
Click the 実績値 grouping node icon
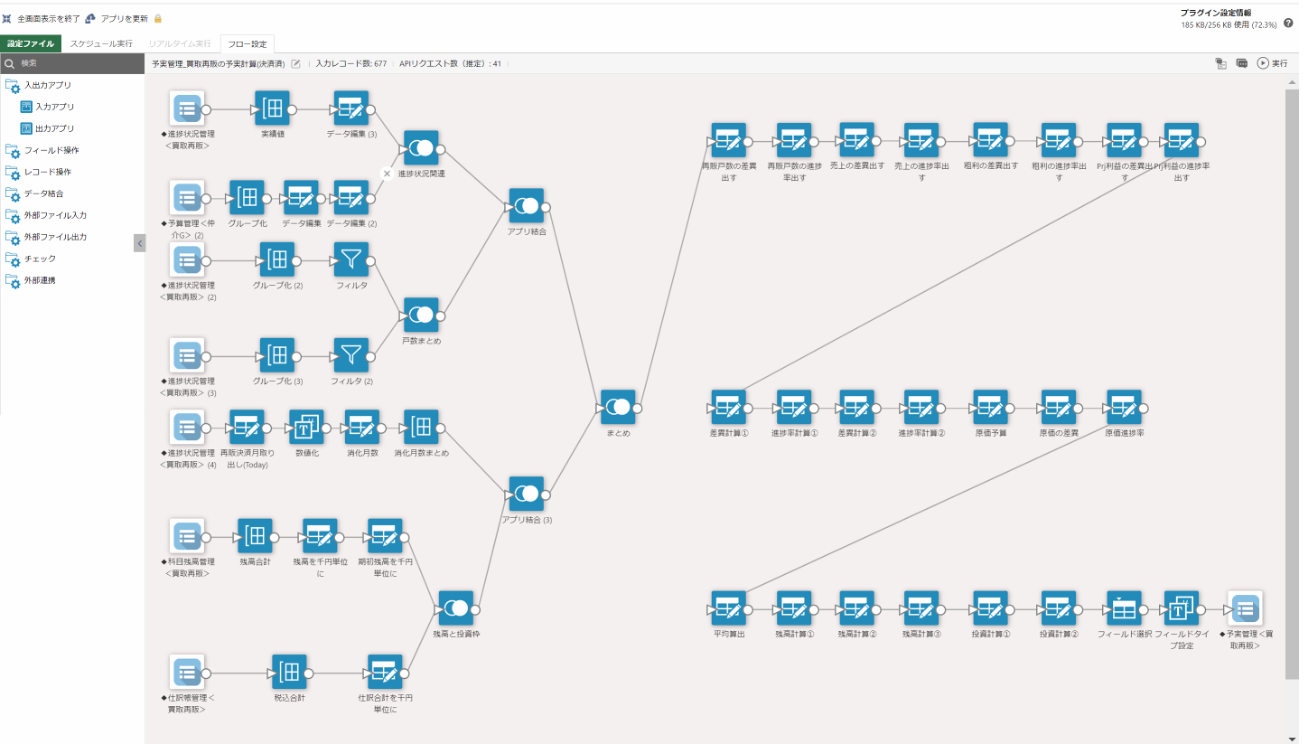[272, 109]
